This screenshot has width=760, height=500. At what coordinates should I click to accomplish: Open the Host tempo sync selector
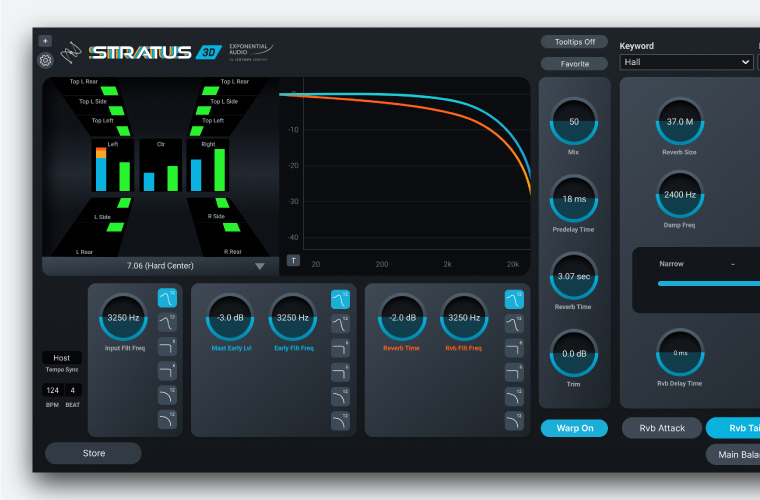pyautogui.click(x=61, y=358)
